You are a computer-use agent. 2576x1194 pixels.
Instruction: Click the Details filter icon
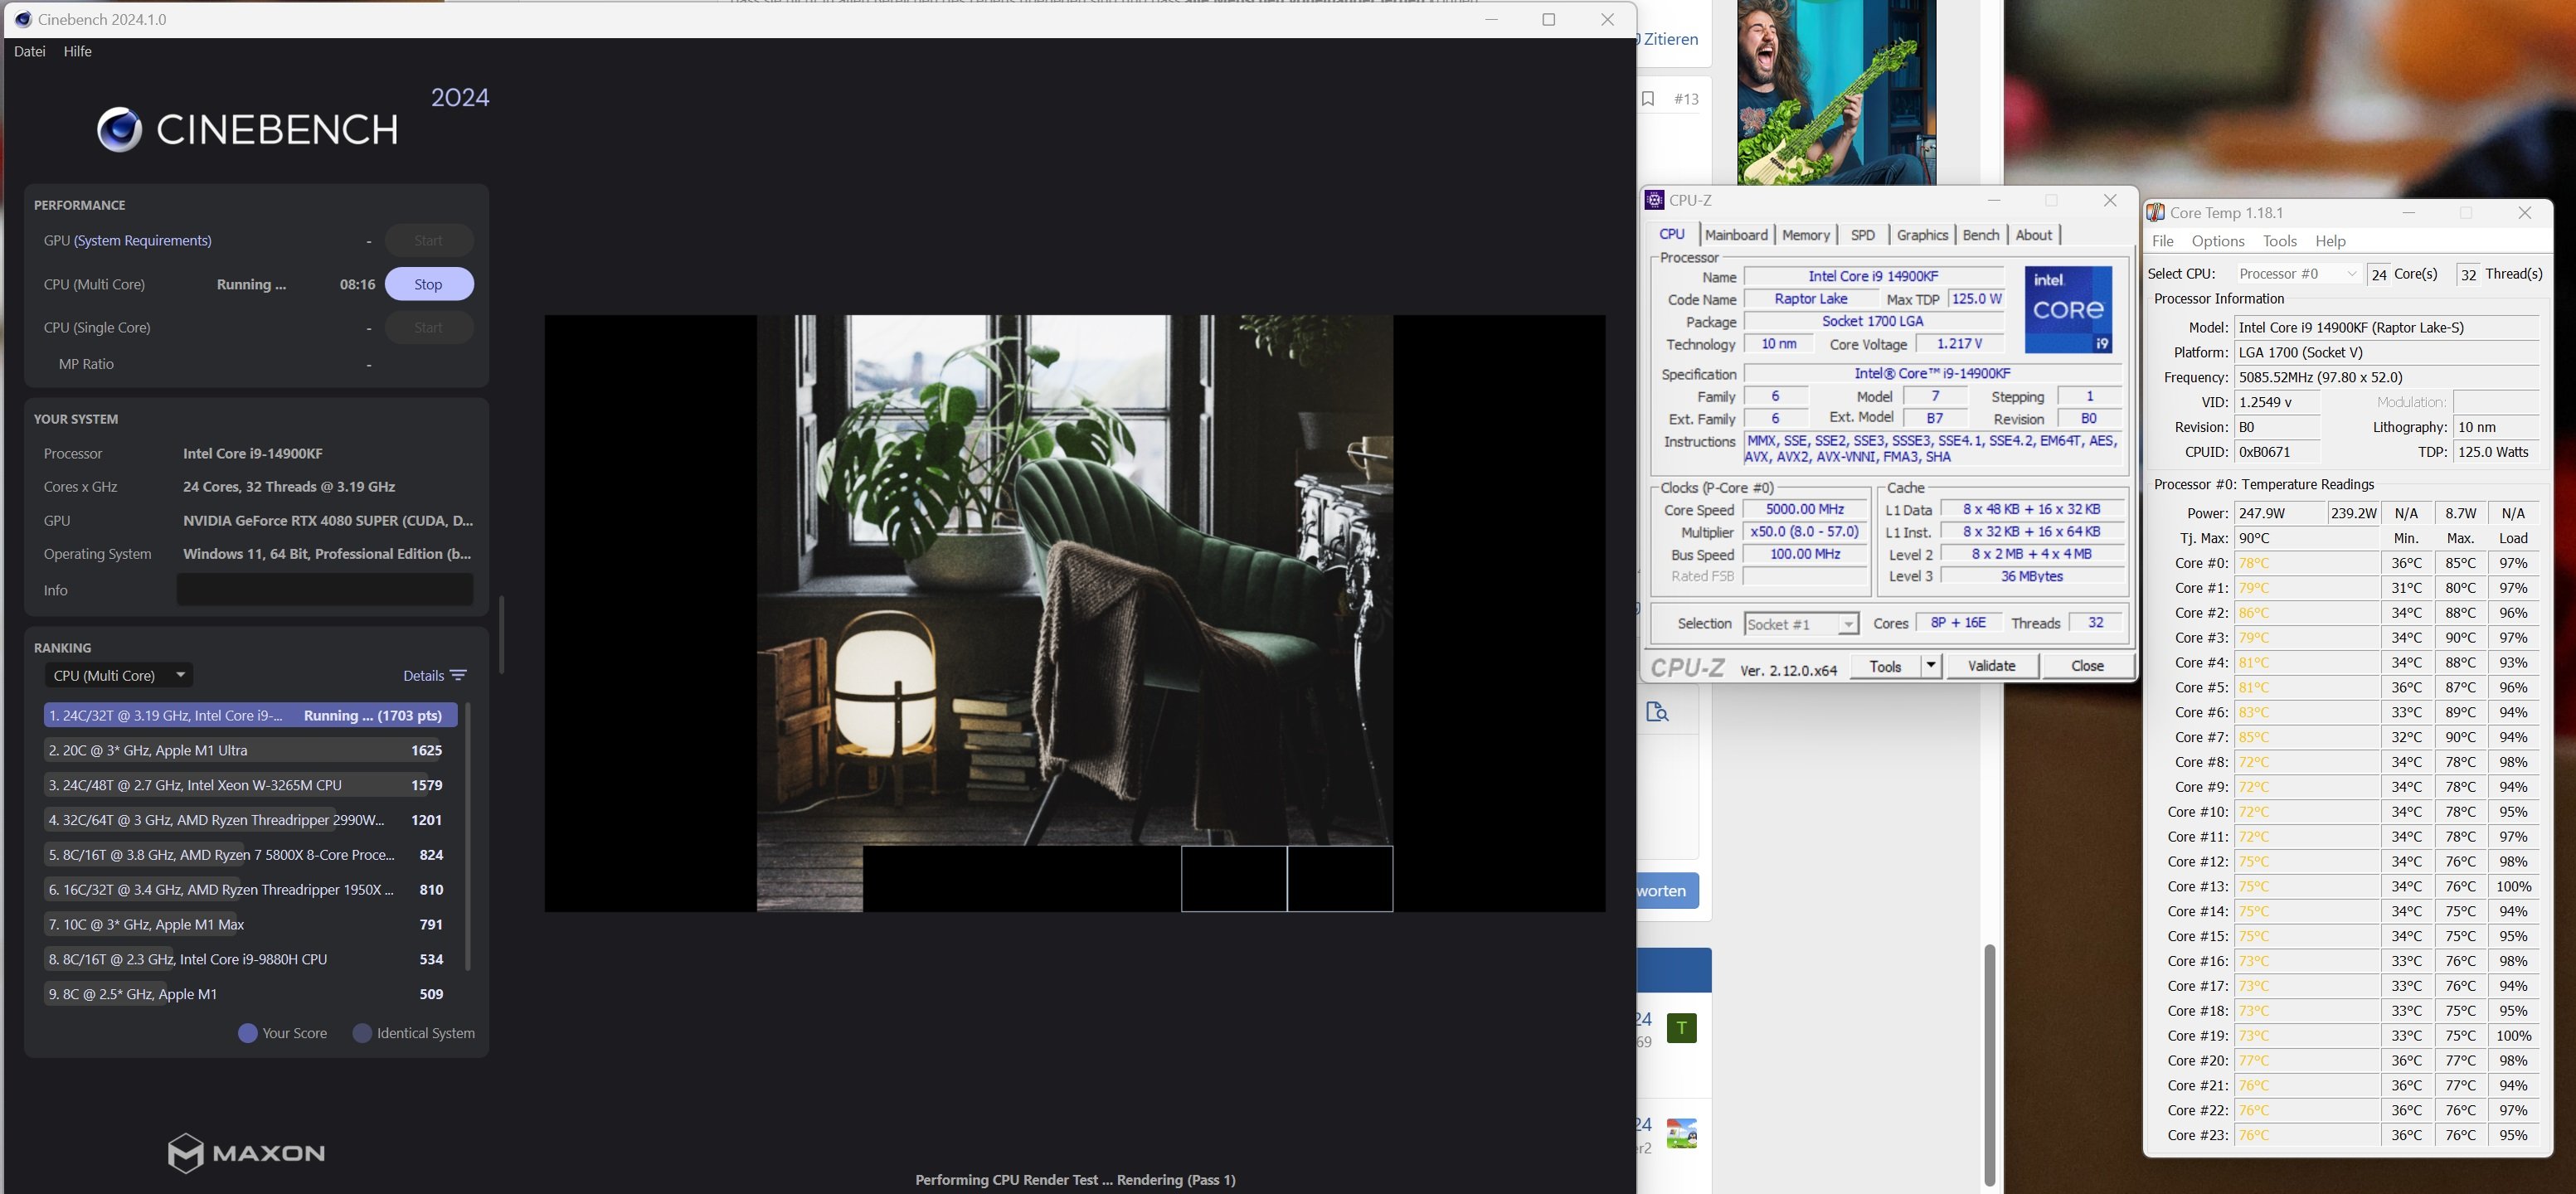pos(459,675)
